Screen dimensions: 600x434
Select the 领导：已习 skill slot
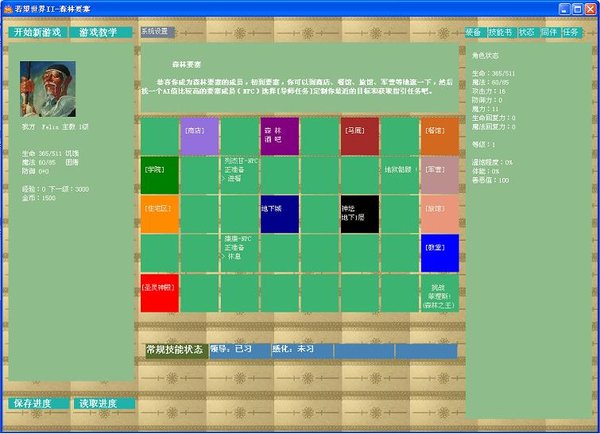tap(240, 351)
